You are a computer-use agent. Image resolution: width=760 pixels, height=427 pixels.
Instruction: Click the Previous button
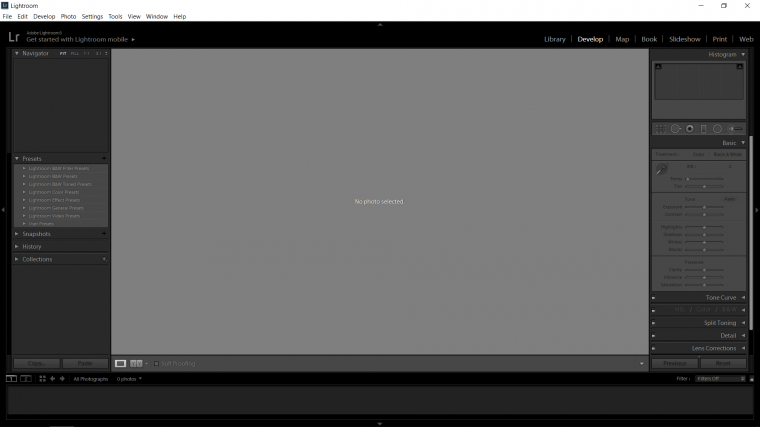(675, 364)
